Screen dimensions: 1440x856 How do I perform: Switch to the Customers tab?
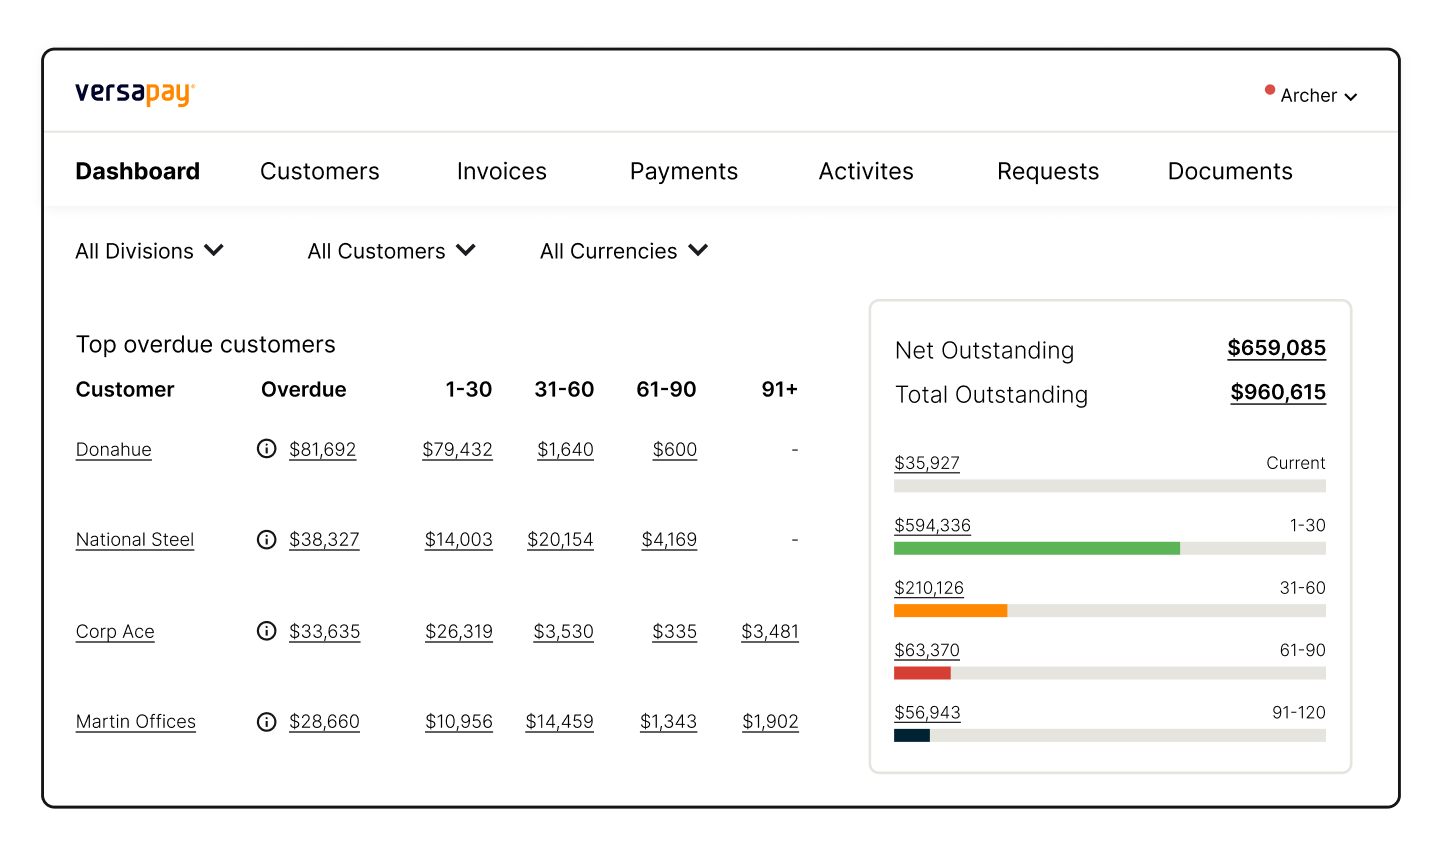(320, 172)
